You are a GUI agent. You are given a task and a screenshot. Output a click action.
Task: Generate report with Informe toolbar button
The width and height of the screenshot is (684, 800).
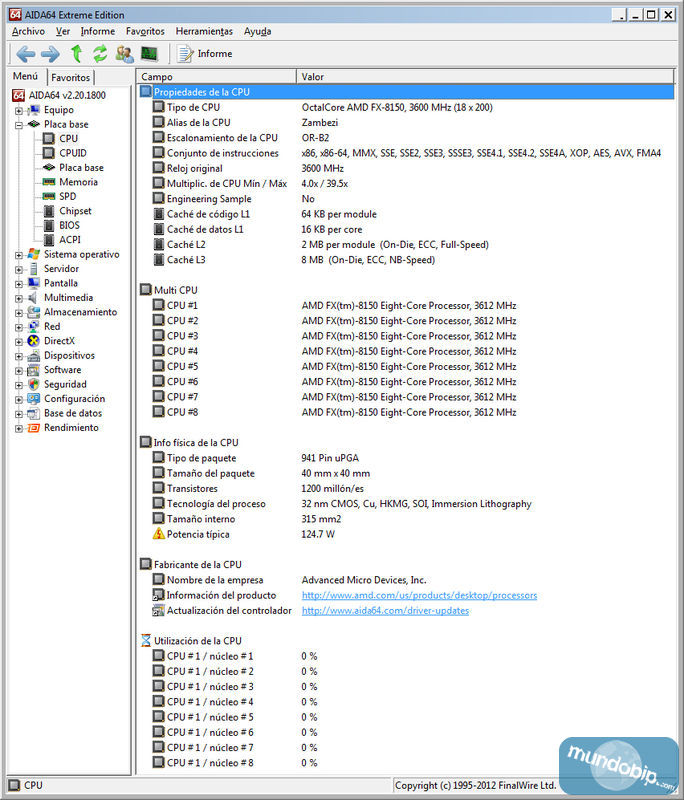205,54
